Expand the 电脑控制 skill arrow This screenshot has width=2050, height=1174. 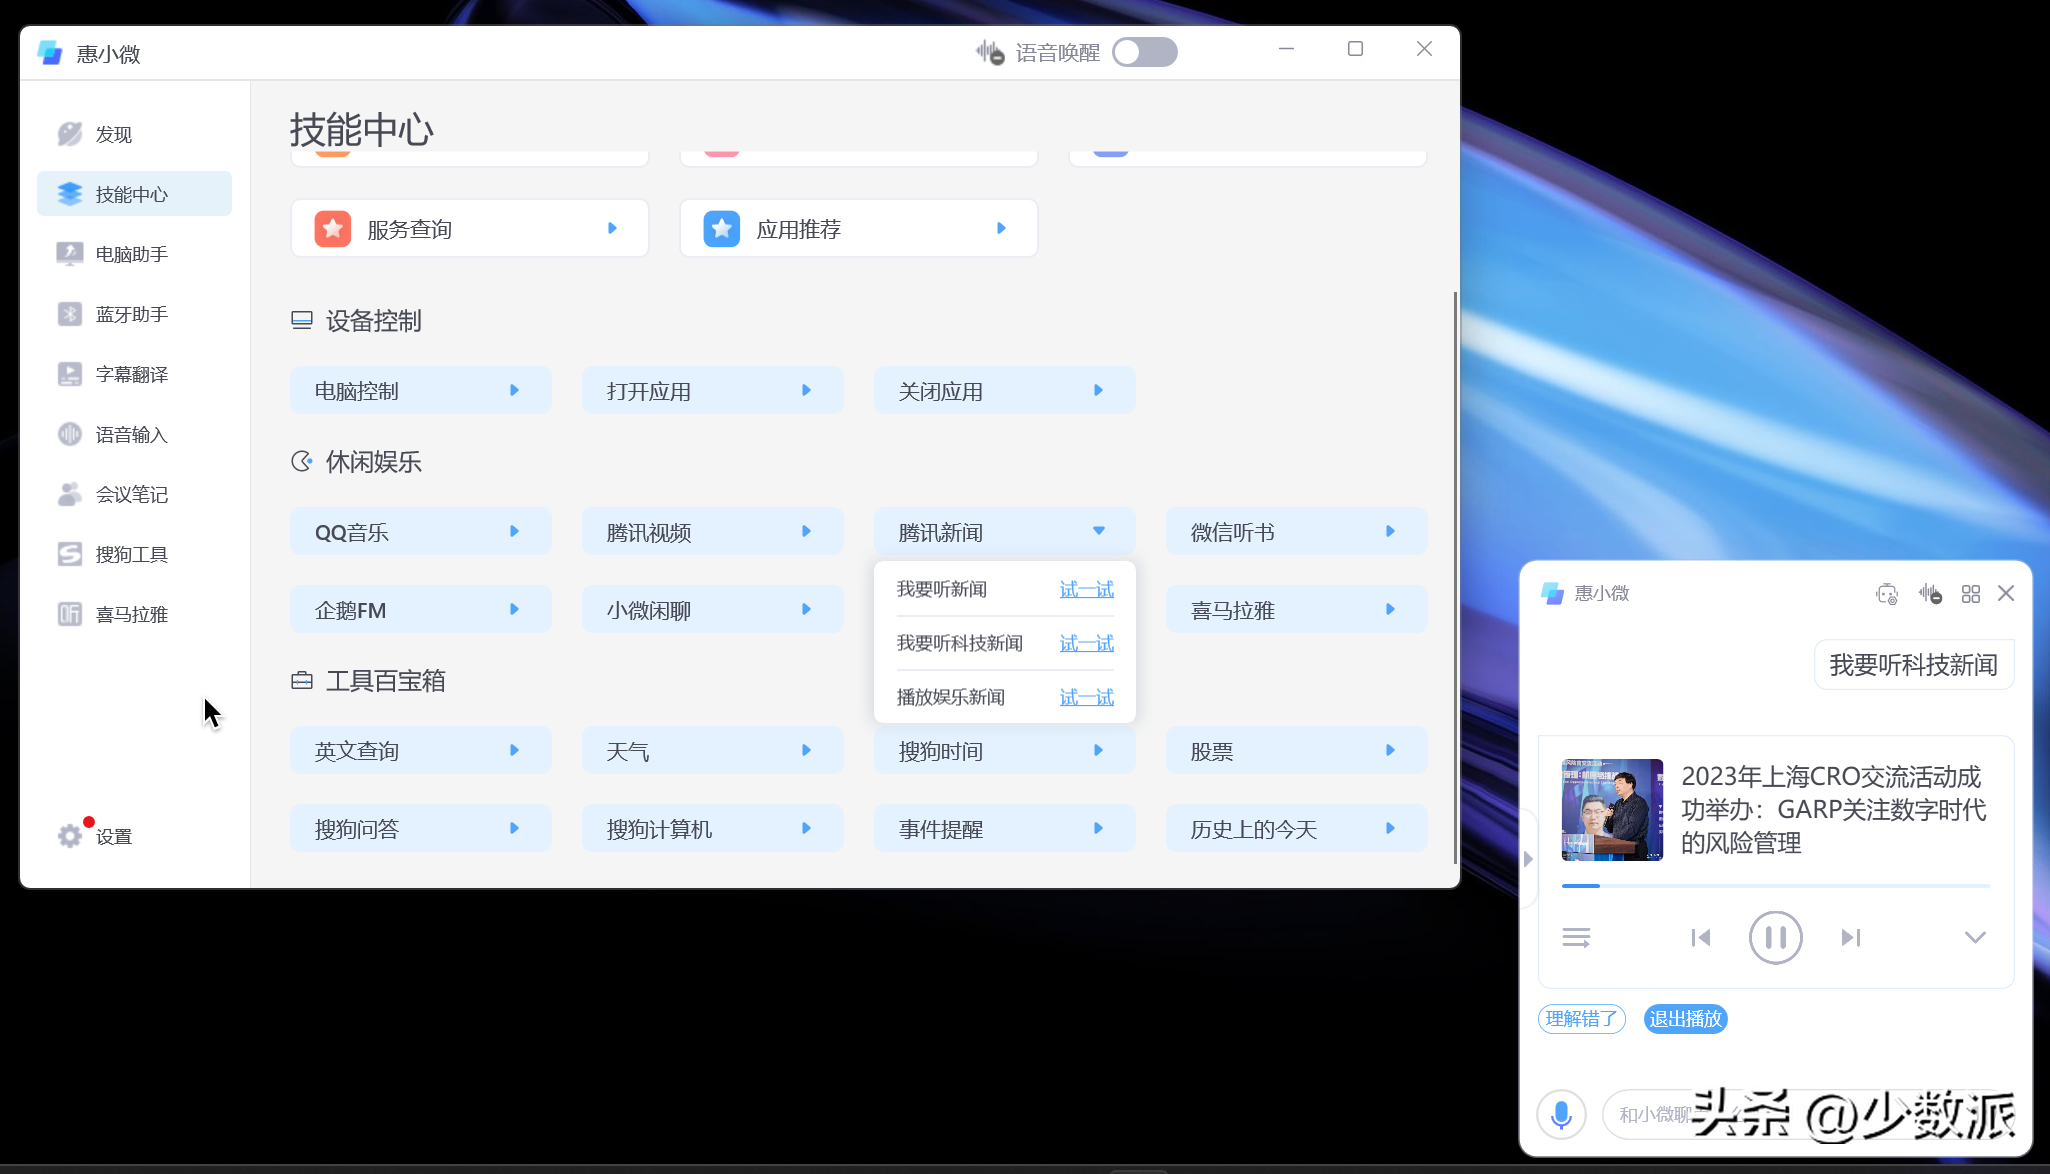pyautogui.click(x=515, y=391)
